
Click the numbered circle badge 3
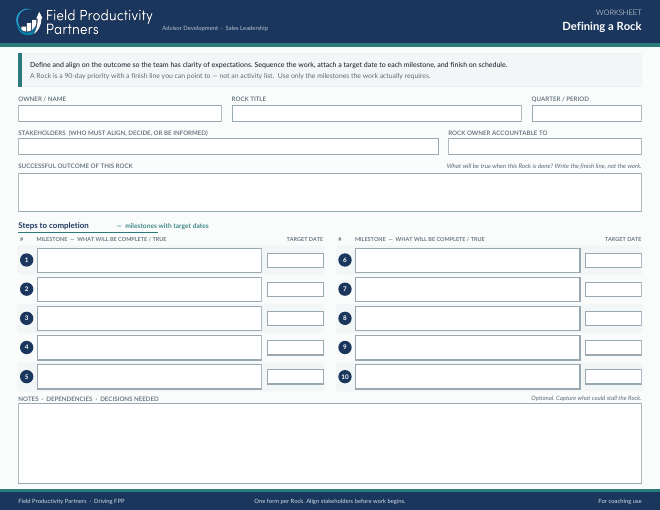(x=27, y=318)
